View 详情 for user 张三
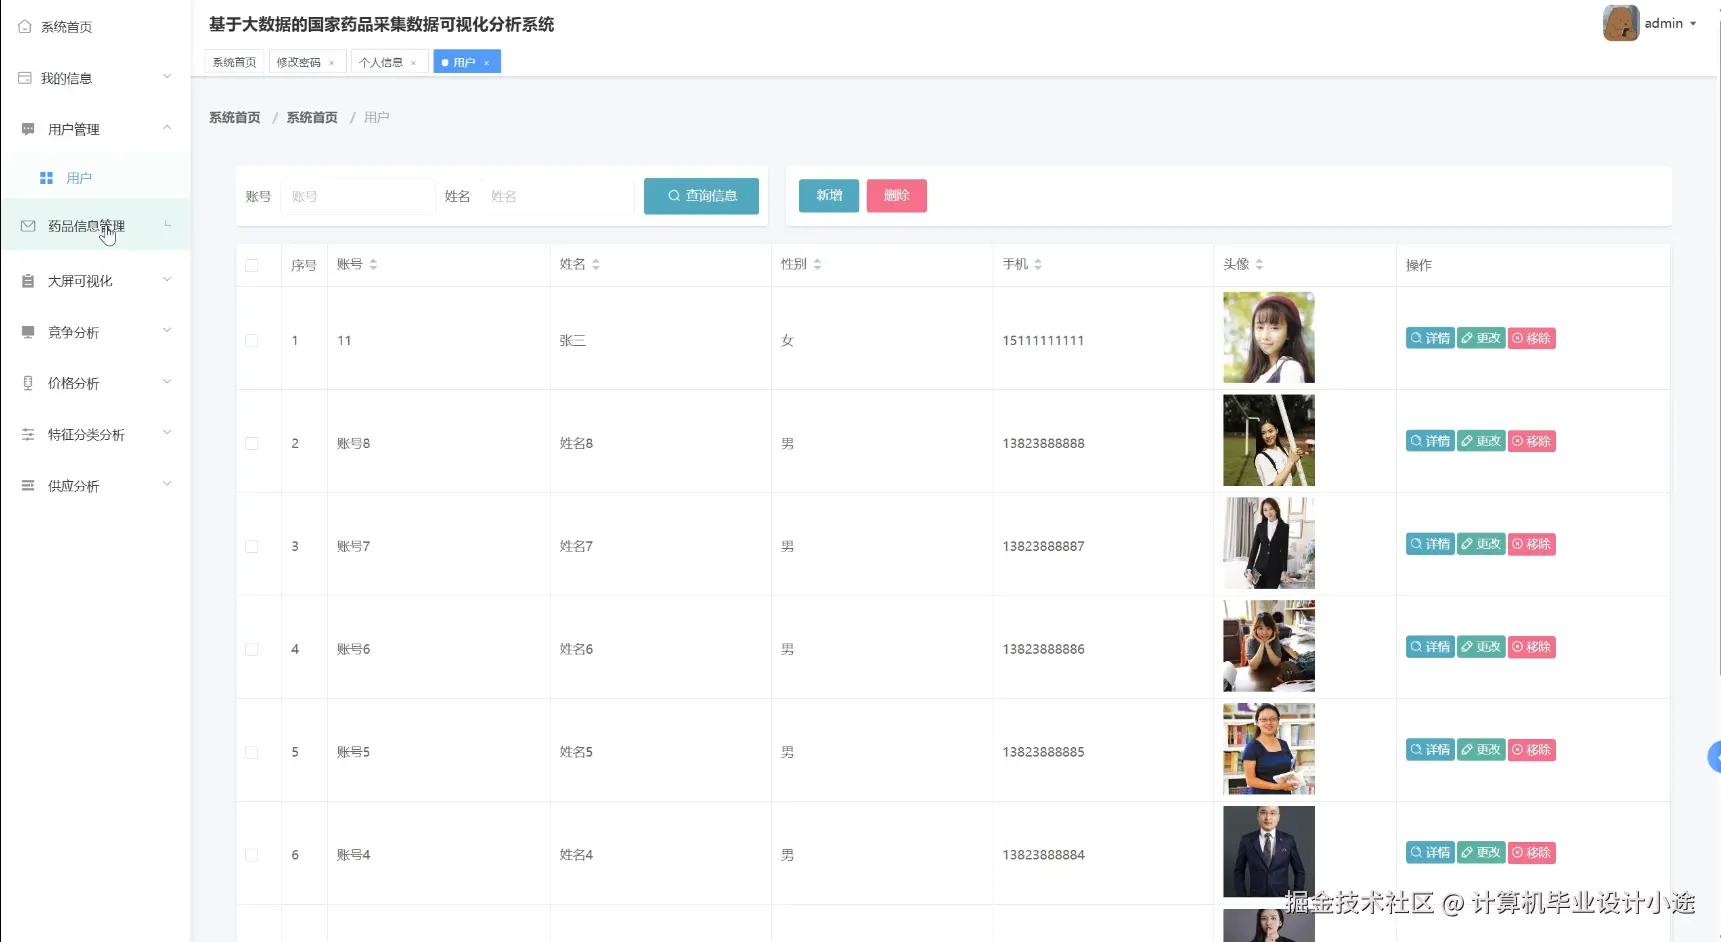Viewport: 1721px width, 942px height. click(x=1430, y=338)
